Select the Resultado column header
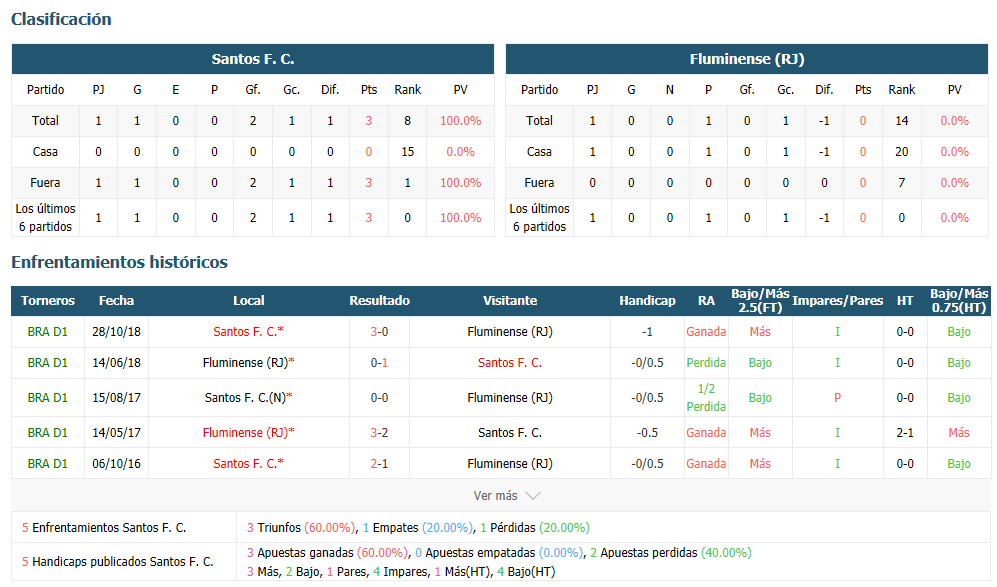997x587 pixels. [x=379, y=301]
